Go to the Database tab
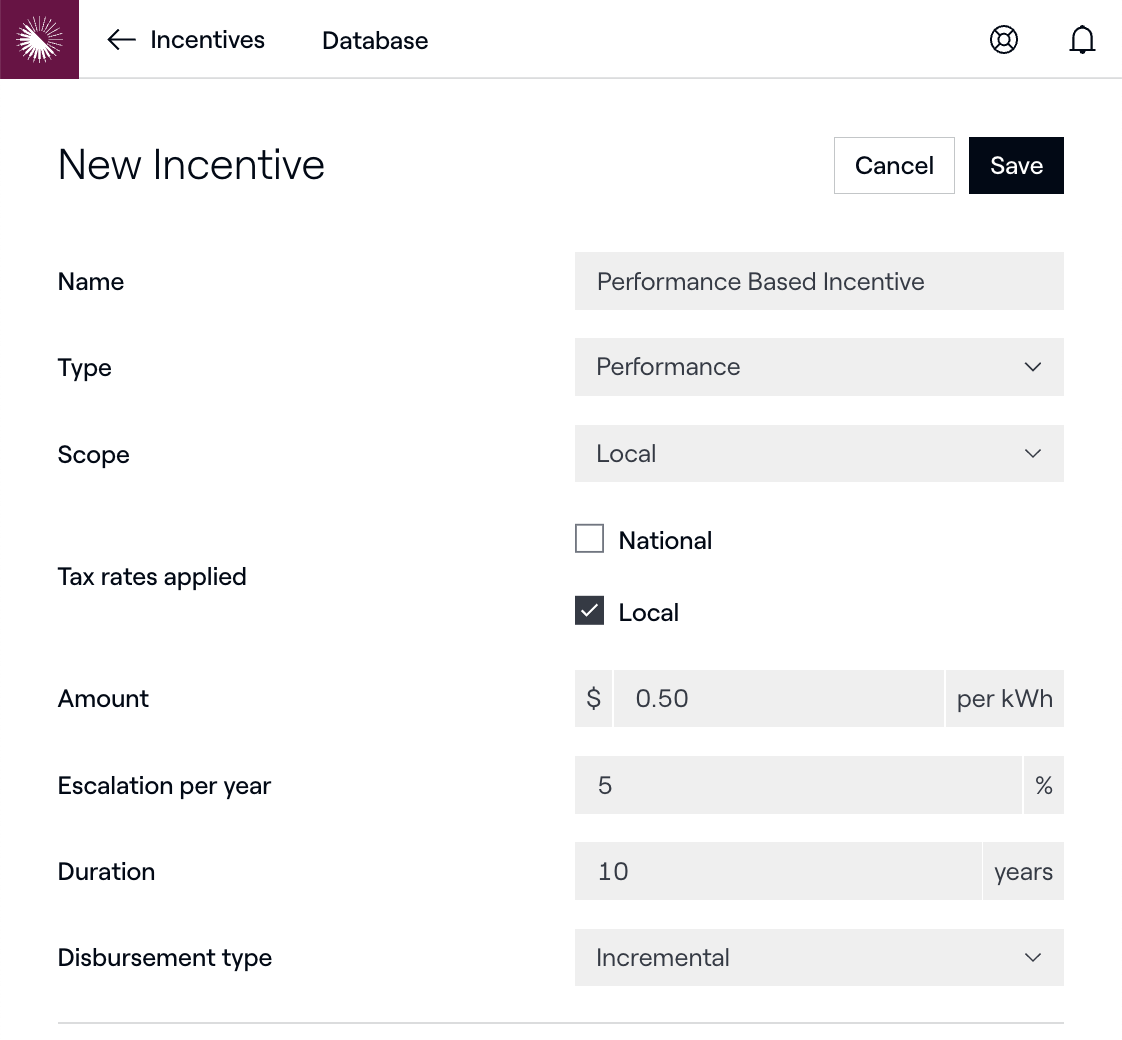 point(375,41)
